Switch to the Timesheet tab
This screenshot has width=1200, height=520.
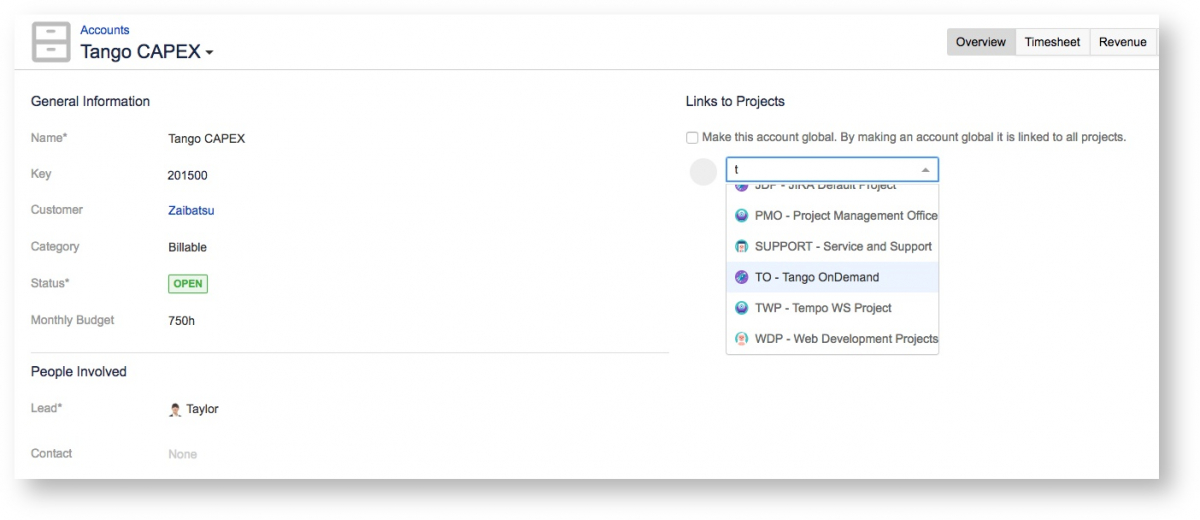coord(1052,42)
